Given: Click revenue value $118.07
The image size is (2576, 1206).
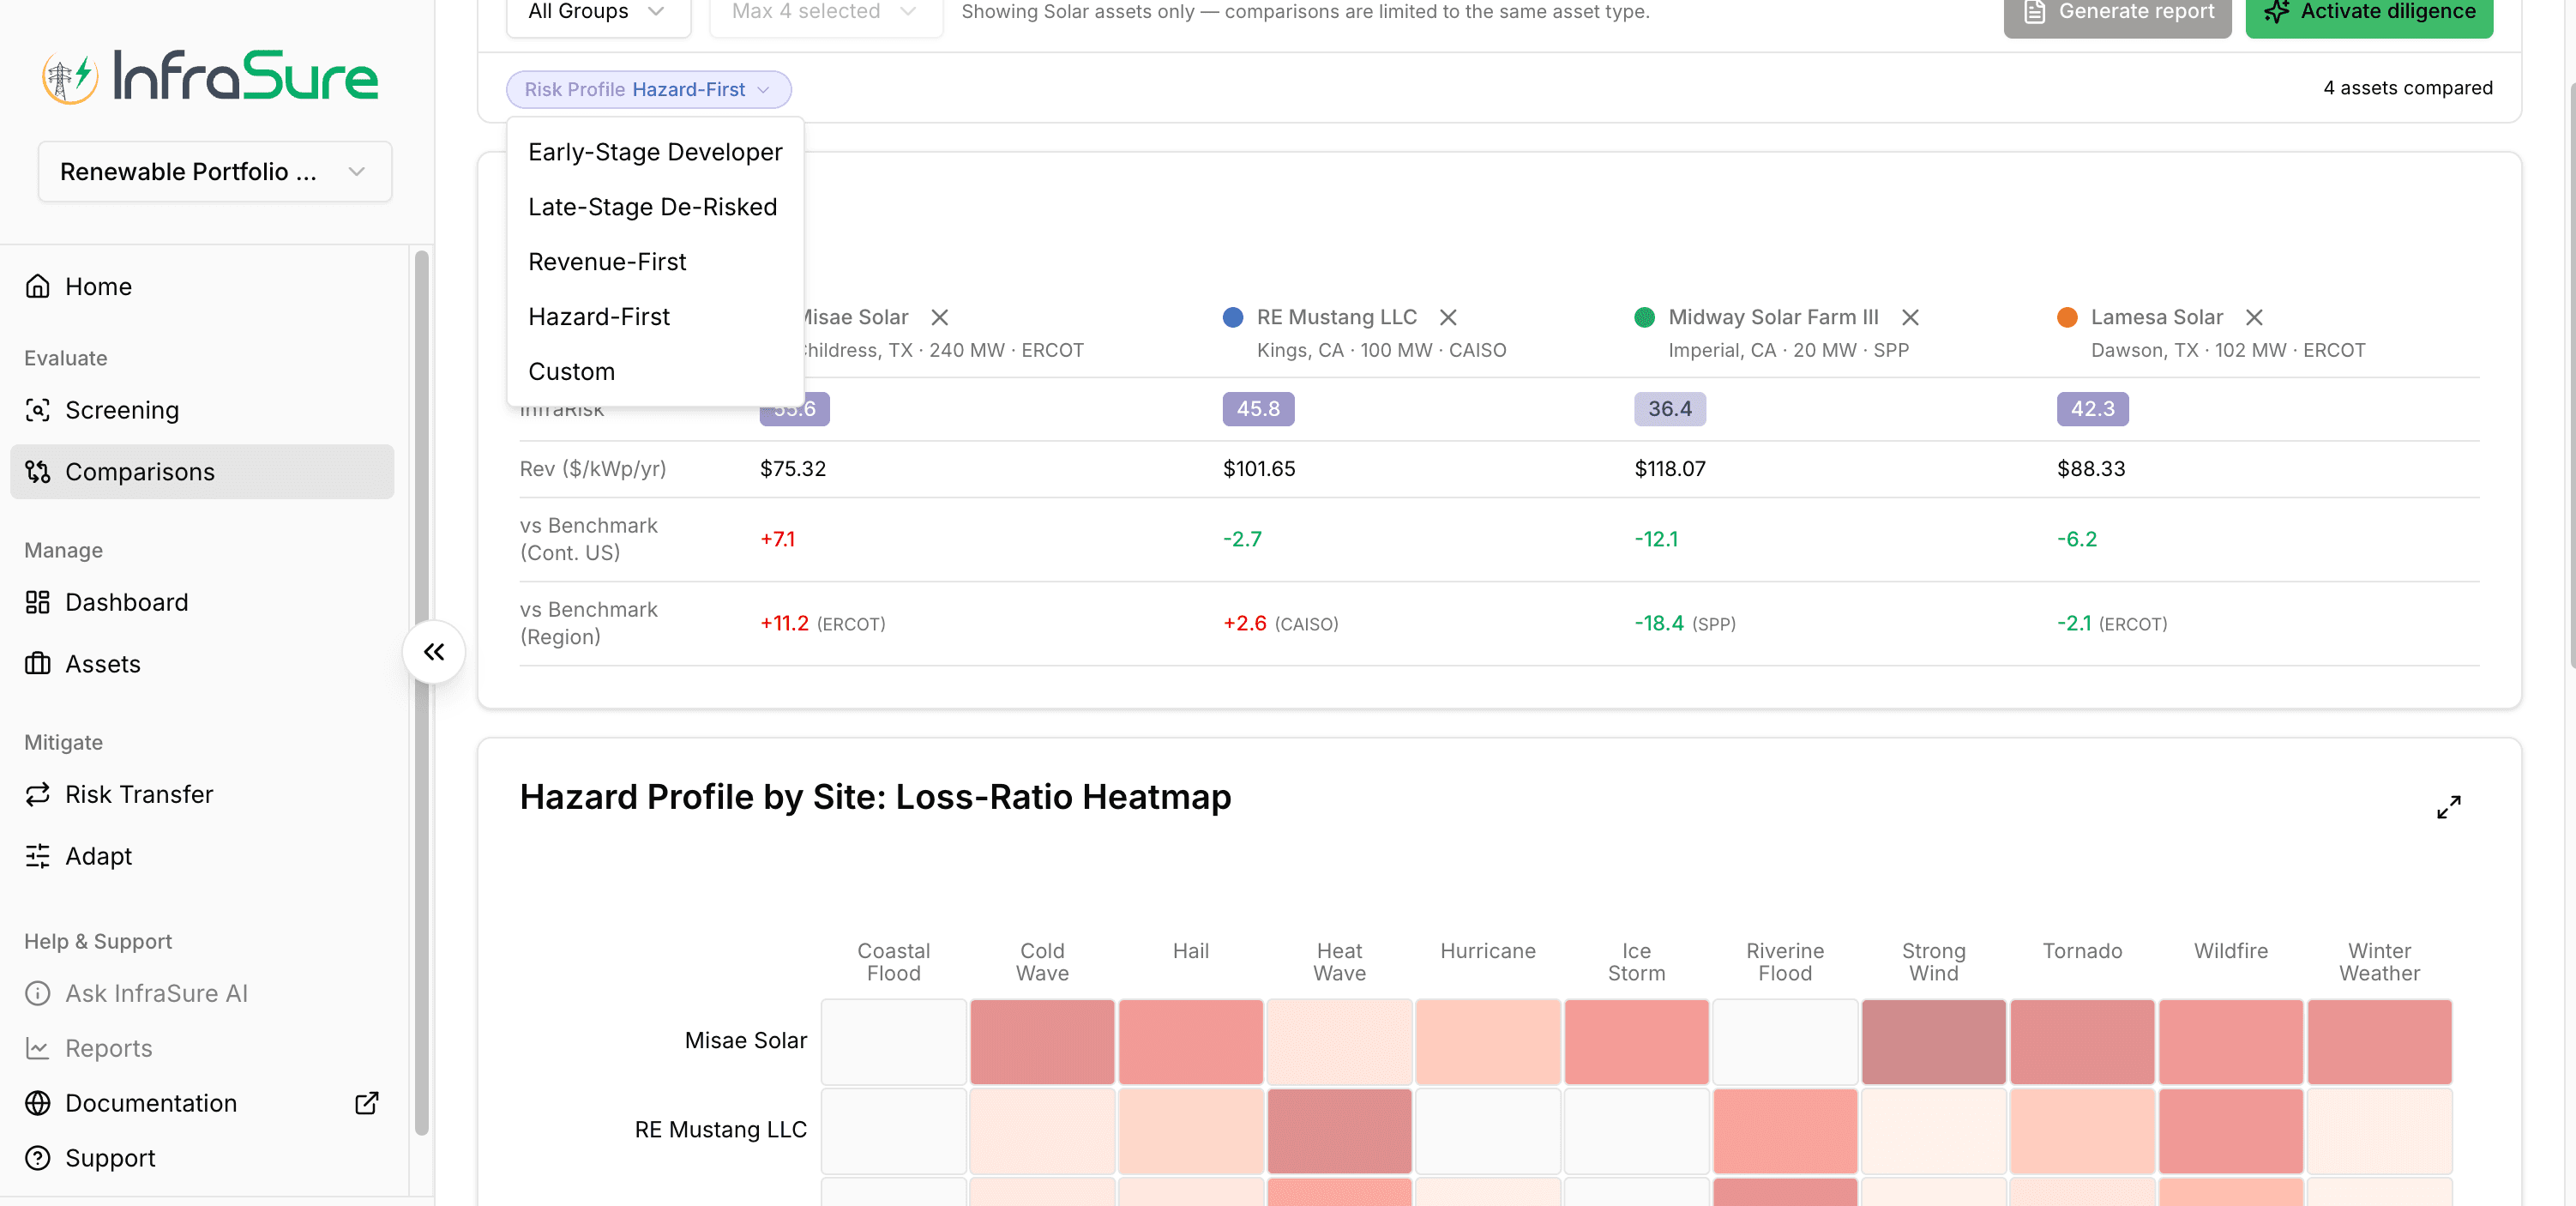Looking at the screenshot, I should point(1669,469).
